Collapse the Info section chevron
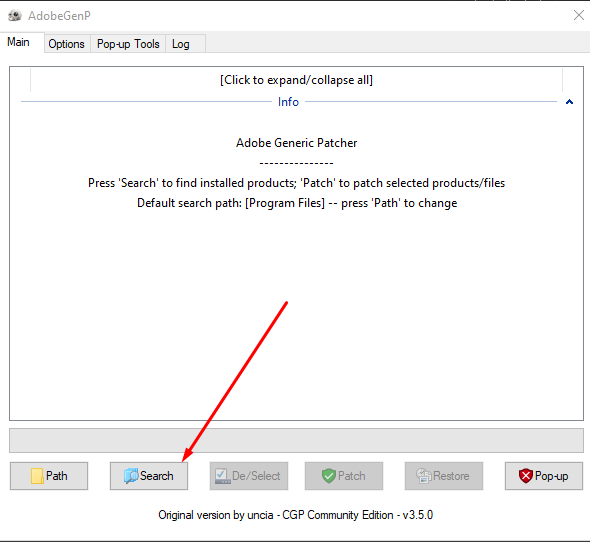 [x=569, y=102]
